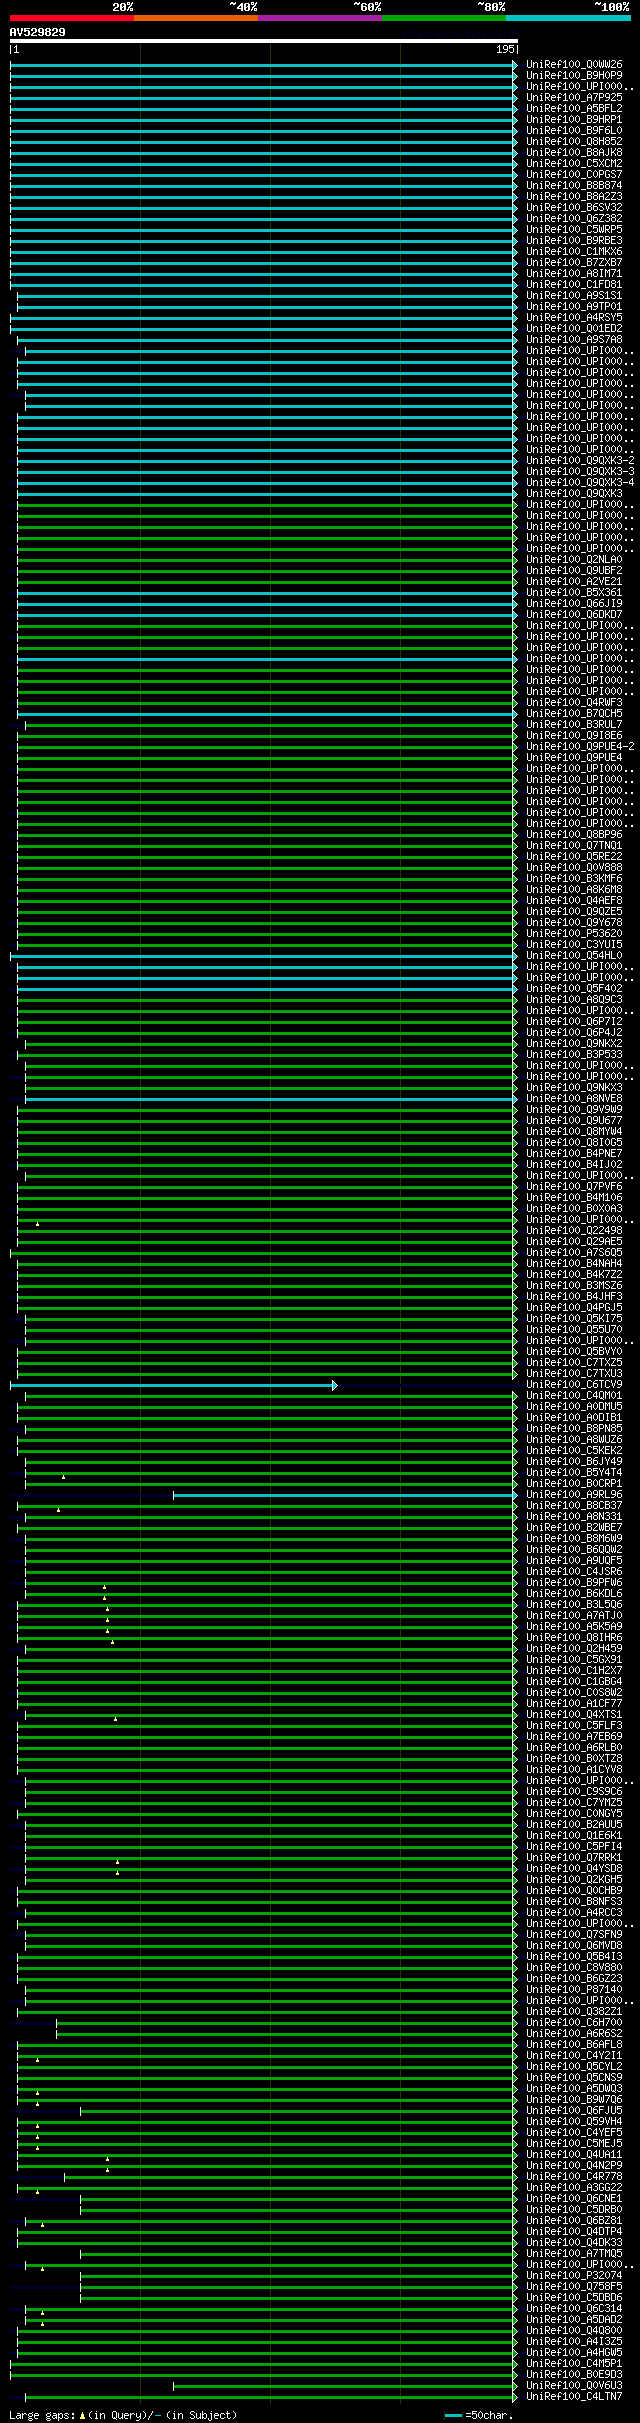Open hit UniRef100_A5BFL2

pos(574,109)
